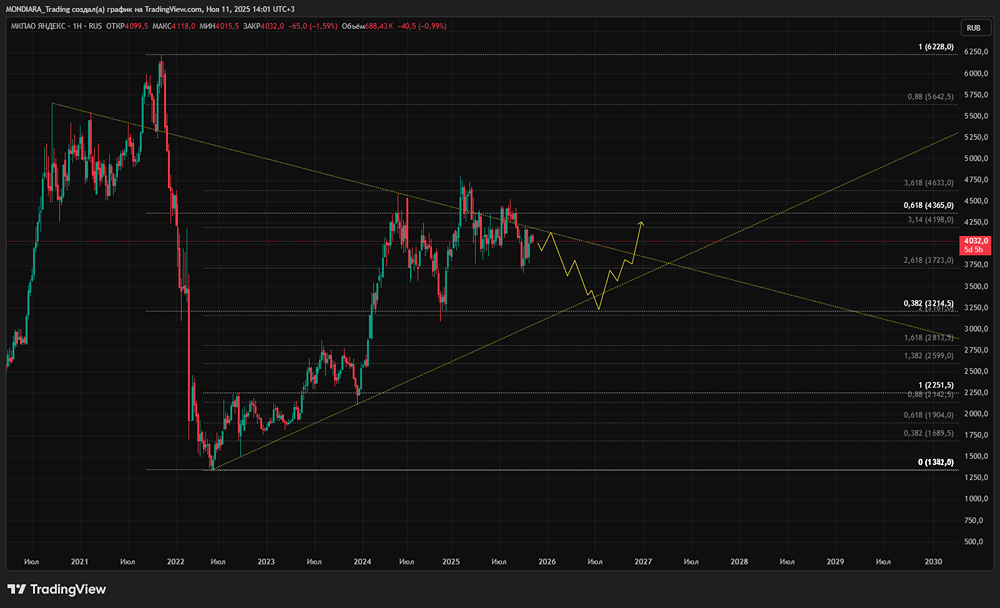Image resolution: width=1000 pixels, height=608 pixels.
Task: Click the 2030 label on time axis
Action: click(x=933, y=562)
